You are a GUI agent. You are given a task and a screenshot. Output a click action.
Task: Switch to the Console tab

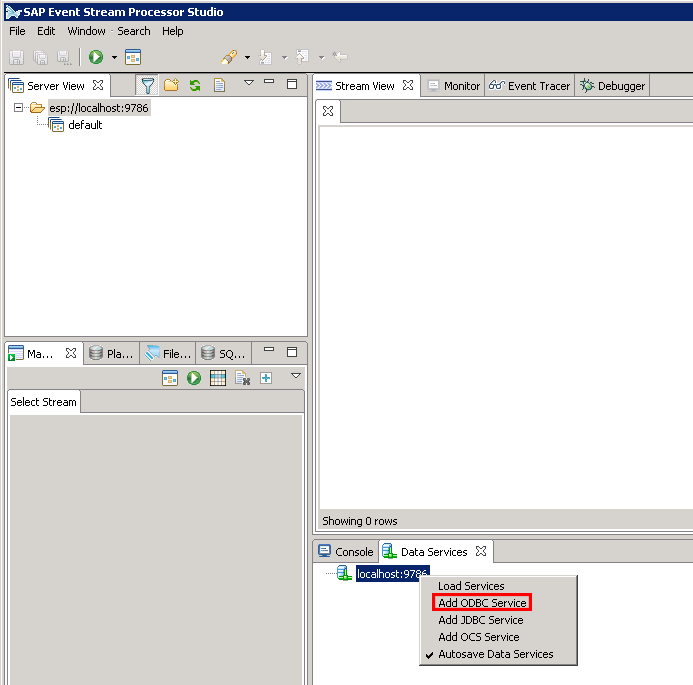(x=346, y=552)
